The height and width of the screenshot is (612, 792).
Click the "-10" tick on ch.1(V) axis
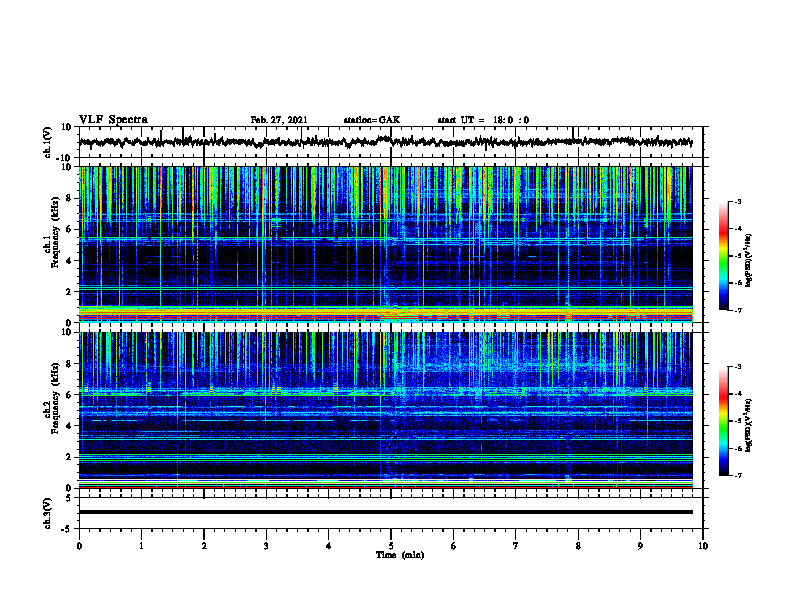[65, 158]
